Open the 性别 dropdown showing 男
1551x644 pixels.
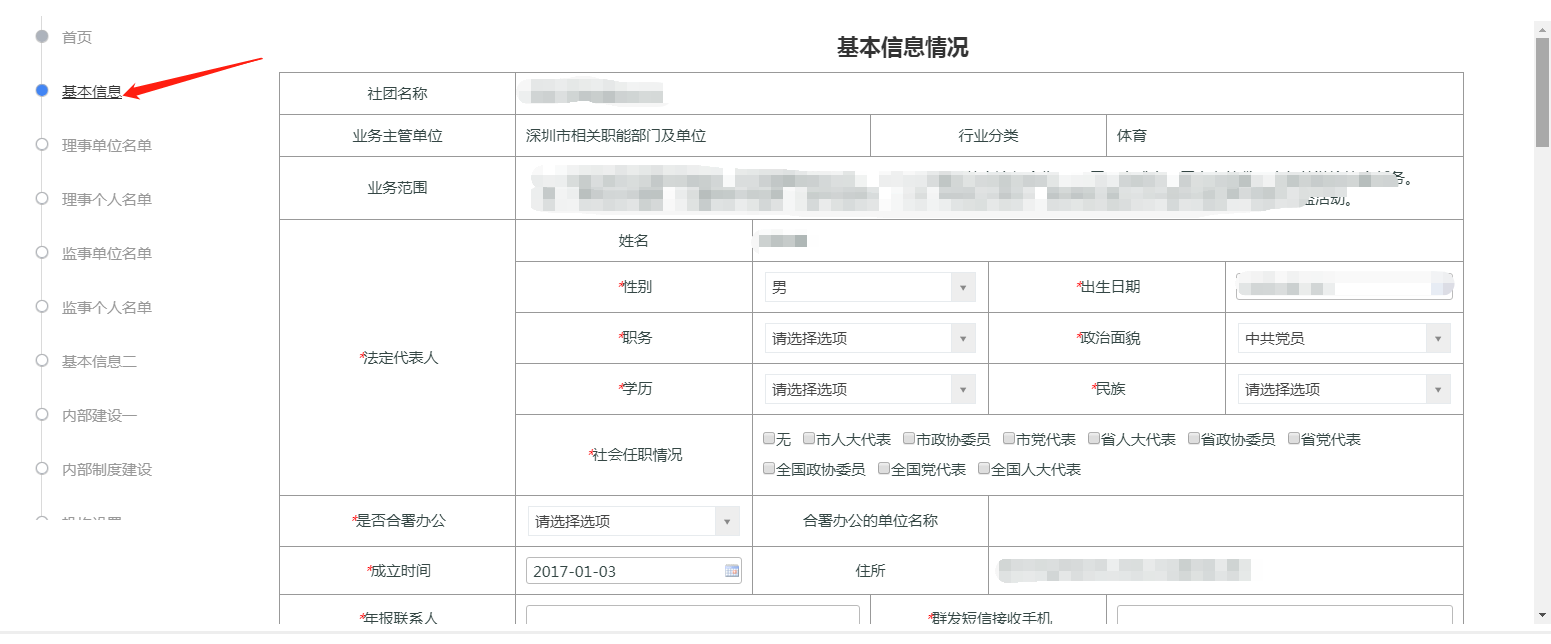[869, 287]
